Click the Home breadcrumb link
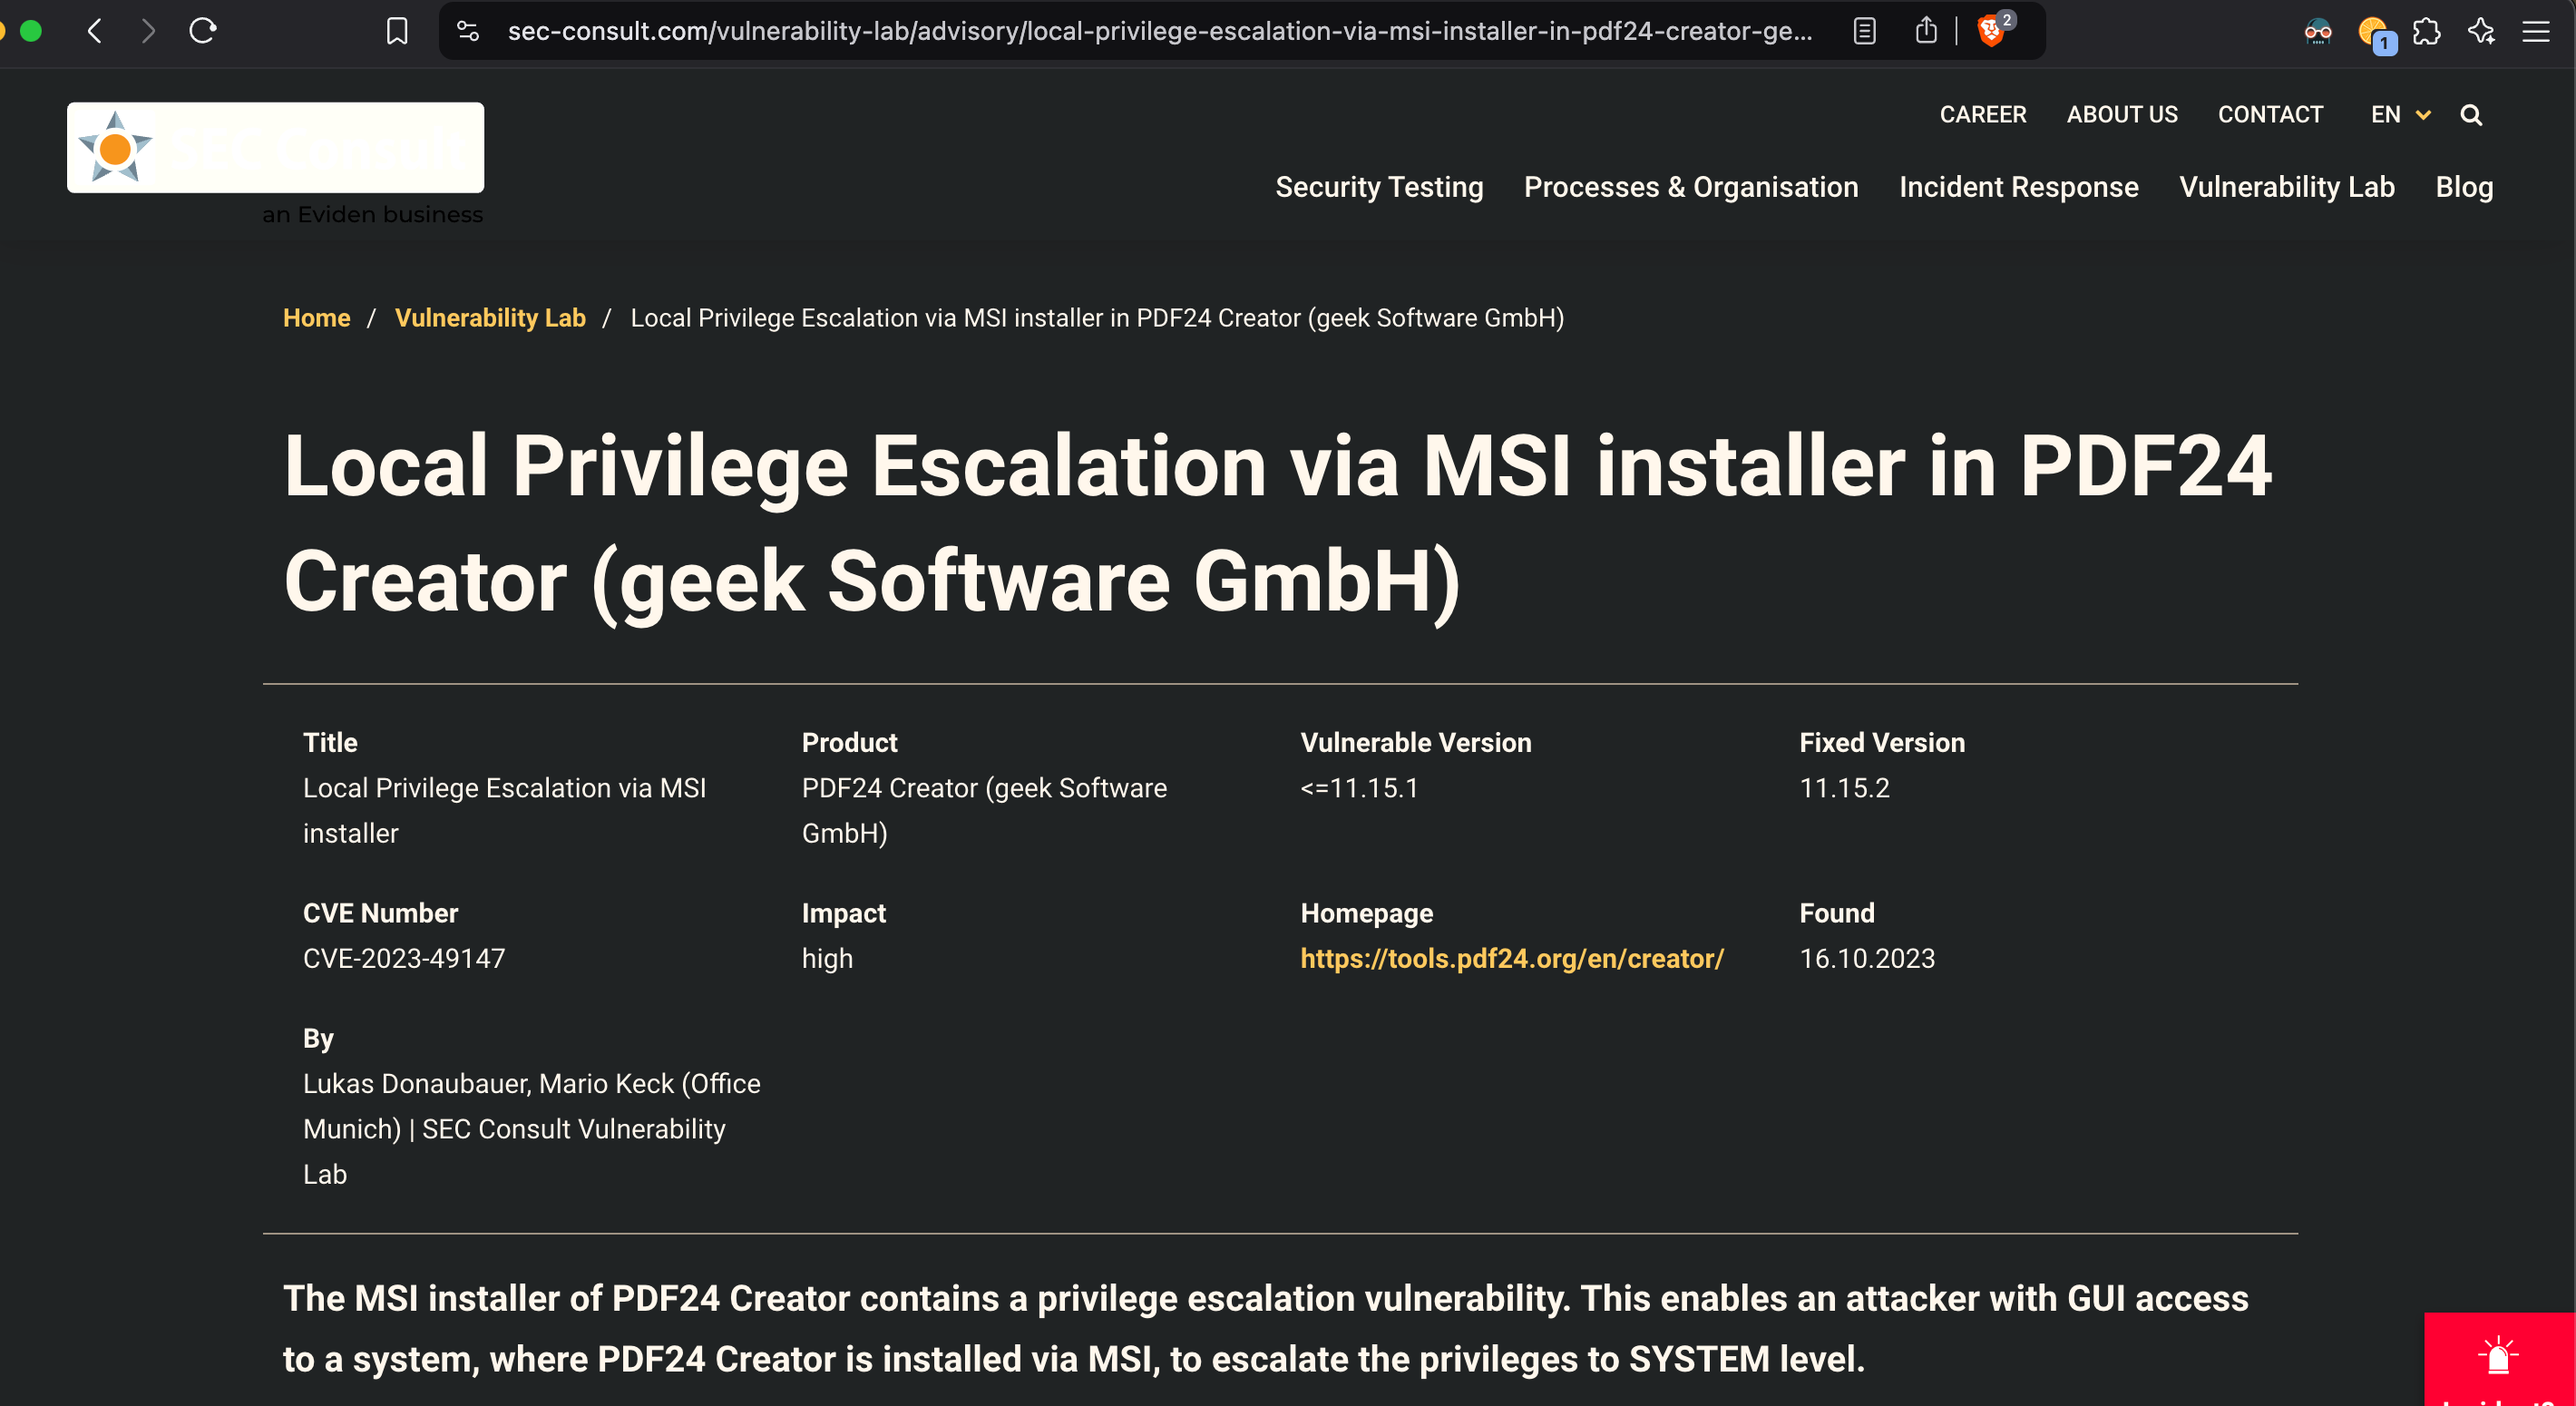The width and height of the screenshot is (2576, 1406). (x=316, y=318)
